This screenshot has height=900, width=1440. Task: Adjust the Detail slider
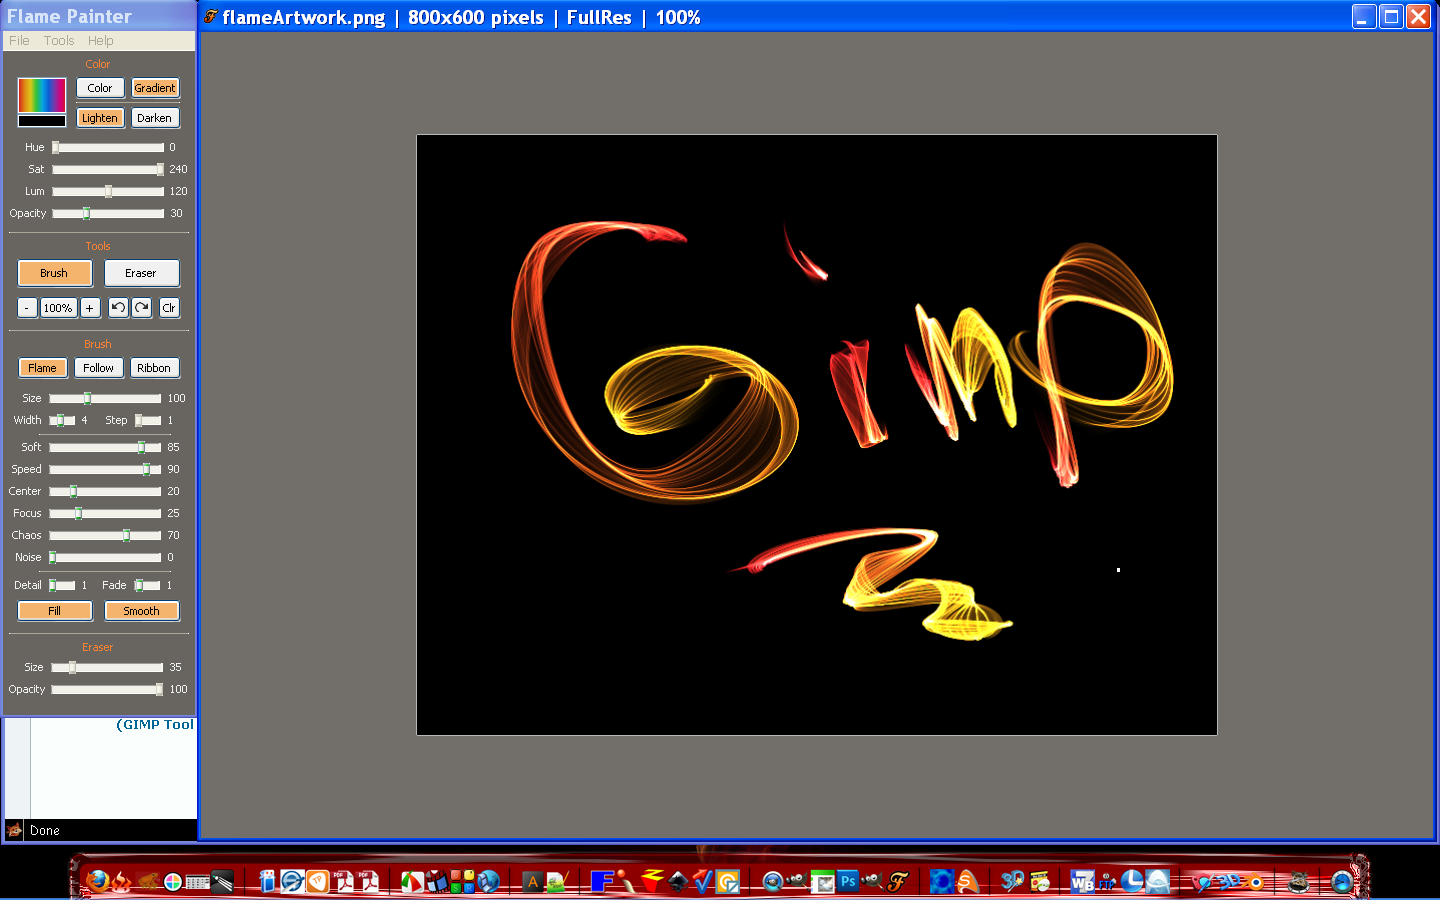[62, 585]
